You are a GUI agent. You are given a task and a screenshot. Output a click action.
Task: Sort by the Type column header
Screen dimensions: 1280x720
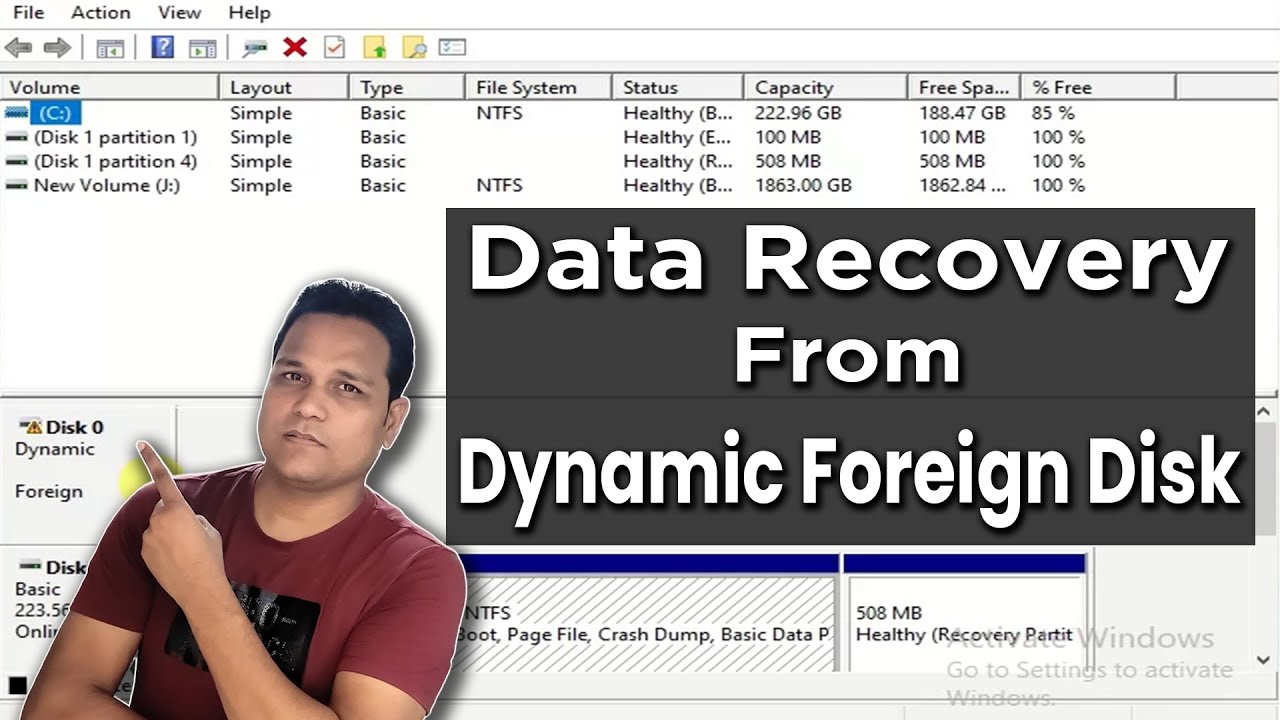tap(407, 87)
